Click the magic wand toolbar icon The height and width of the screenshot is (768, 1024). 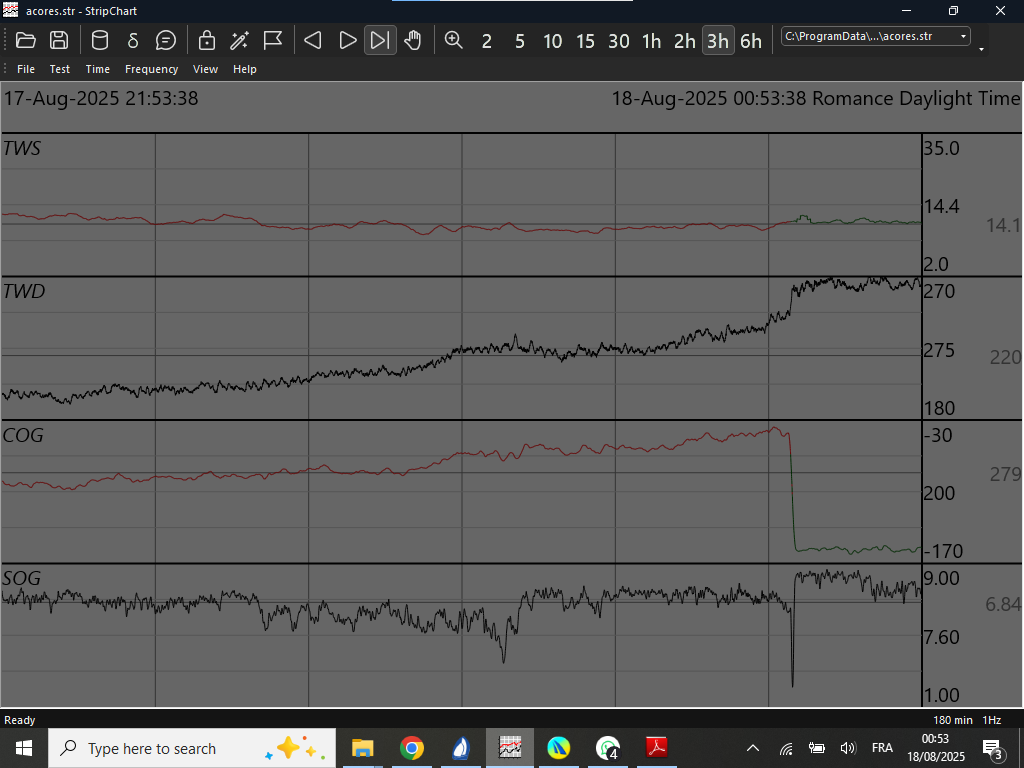[x=240, y=40]
